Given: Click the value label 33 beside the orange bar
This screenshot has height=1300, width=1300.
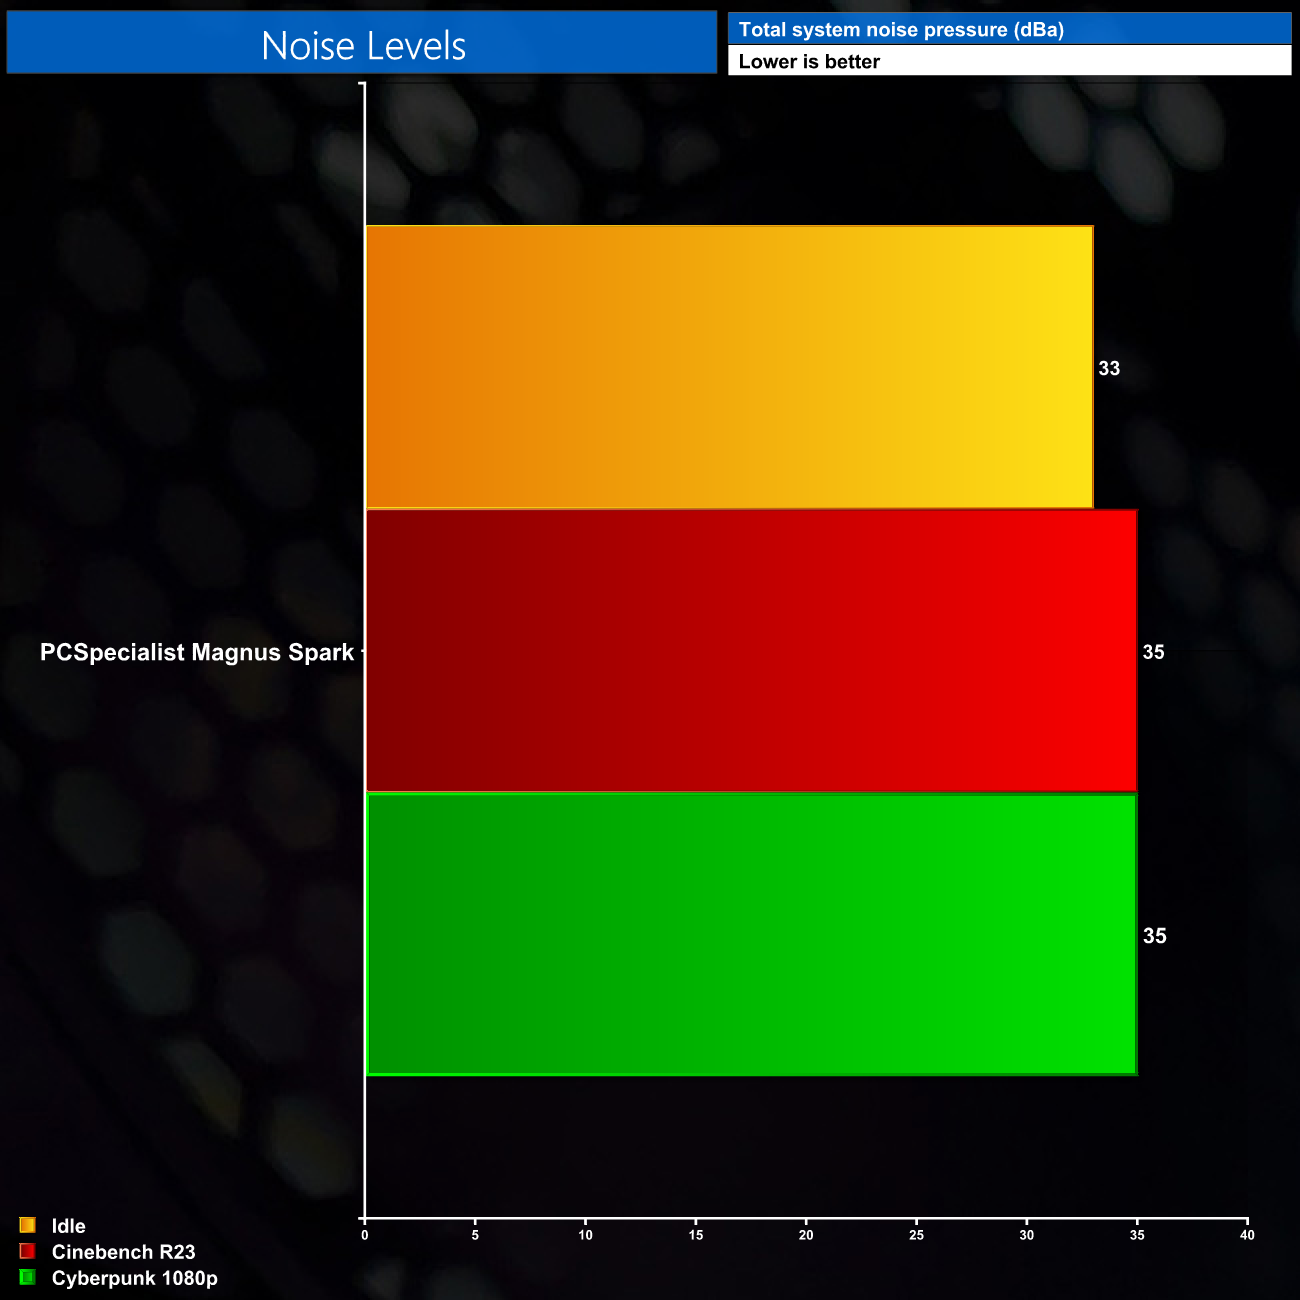Looking at the screenshot, I should tap(1109, 368).
